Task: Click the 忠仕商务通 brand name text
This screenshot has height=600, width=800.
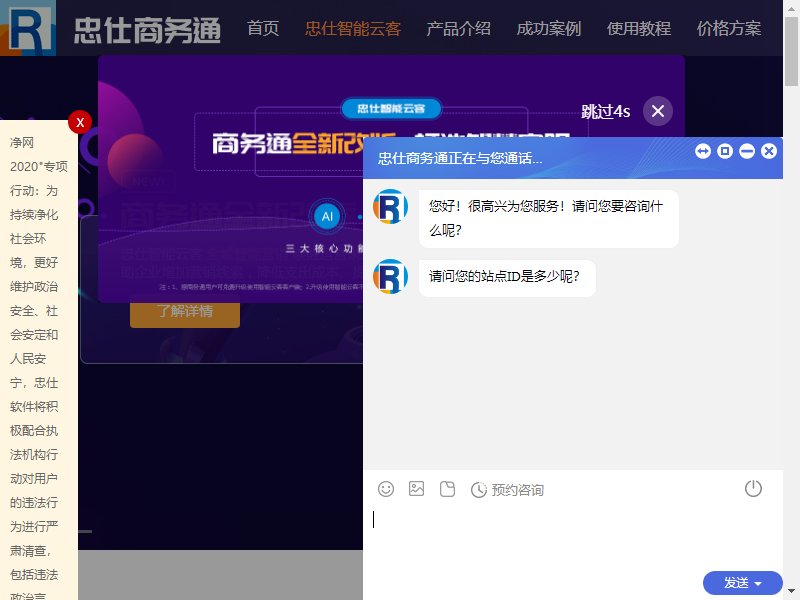Action: [x=147, y=30]
